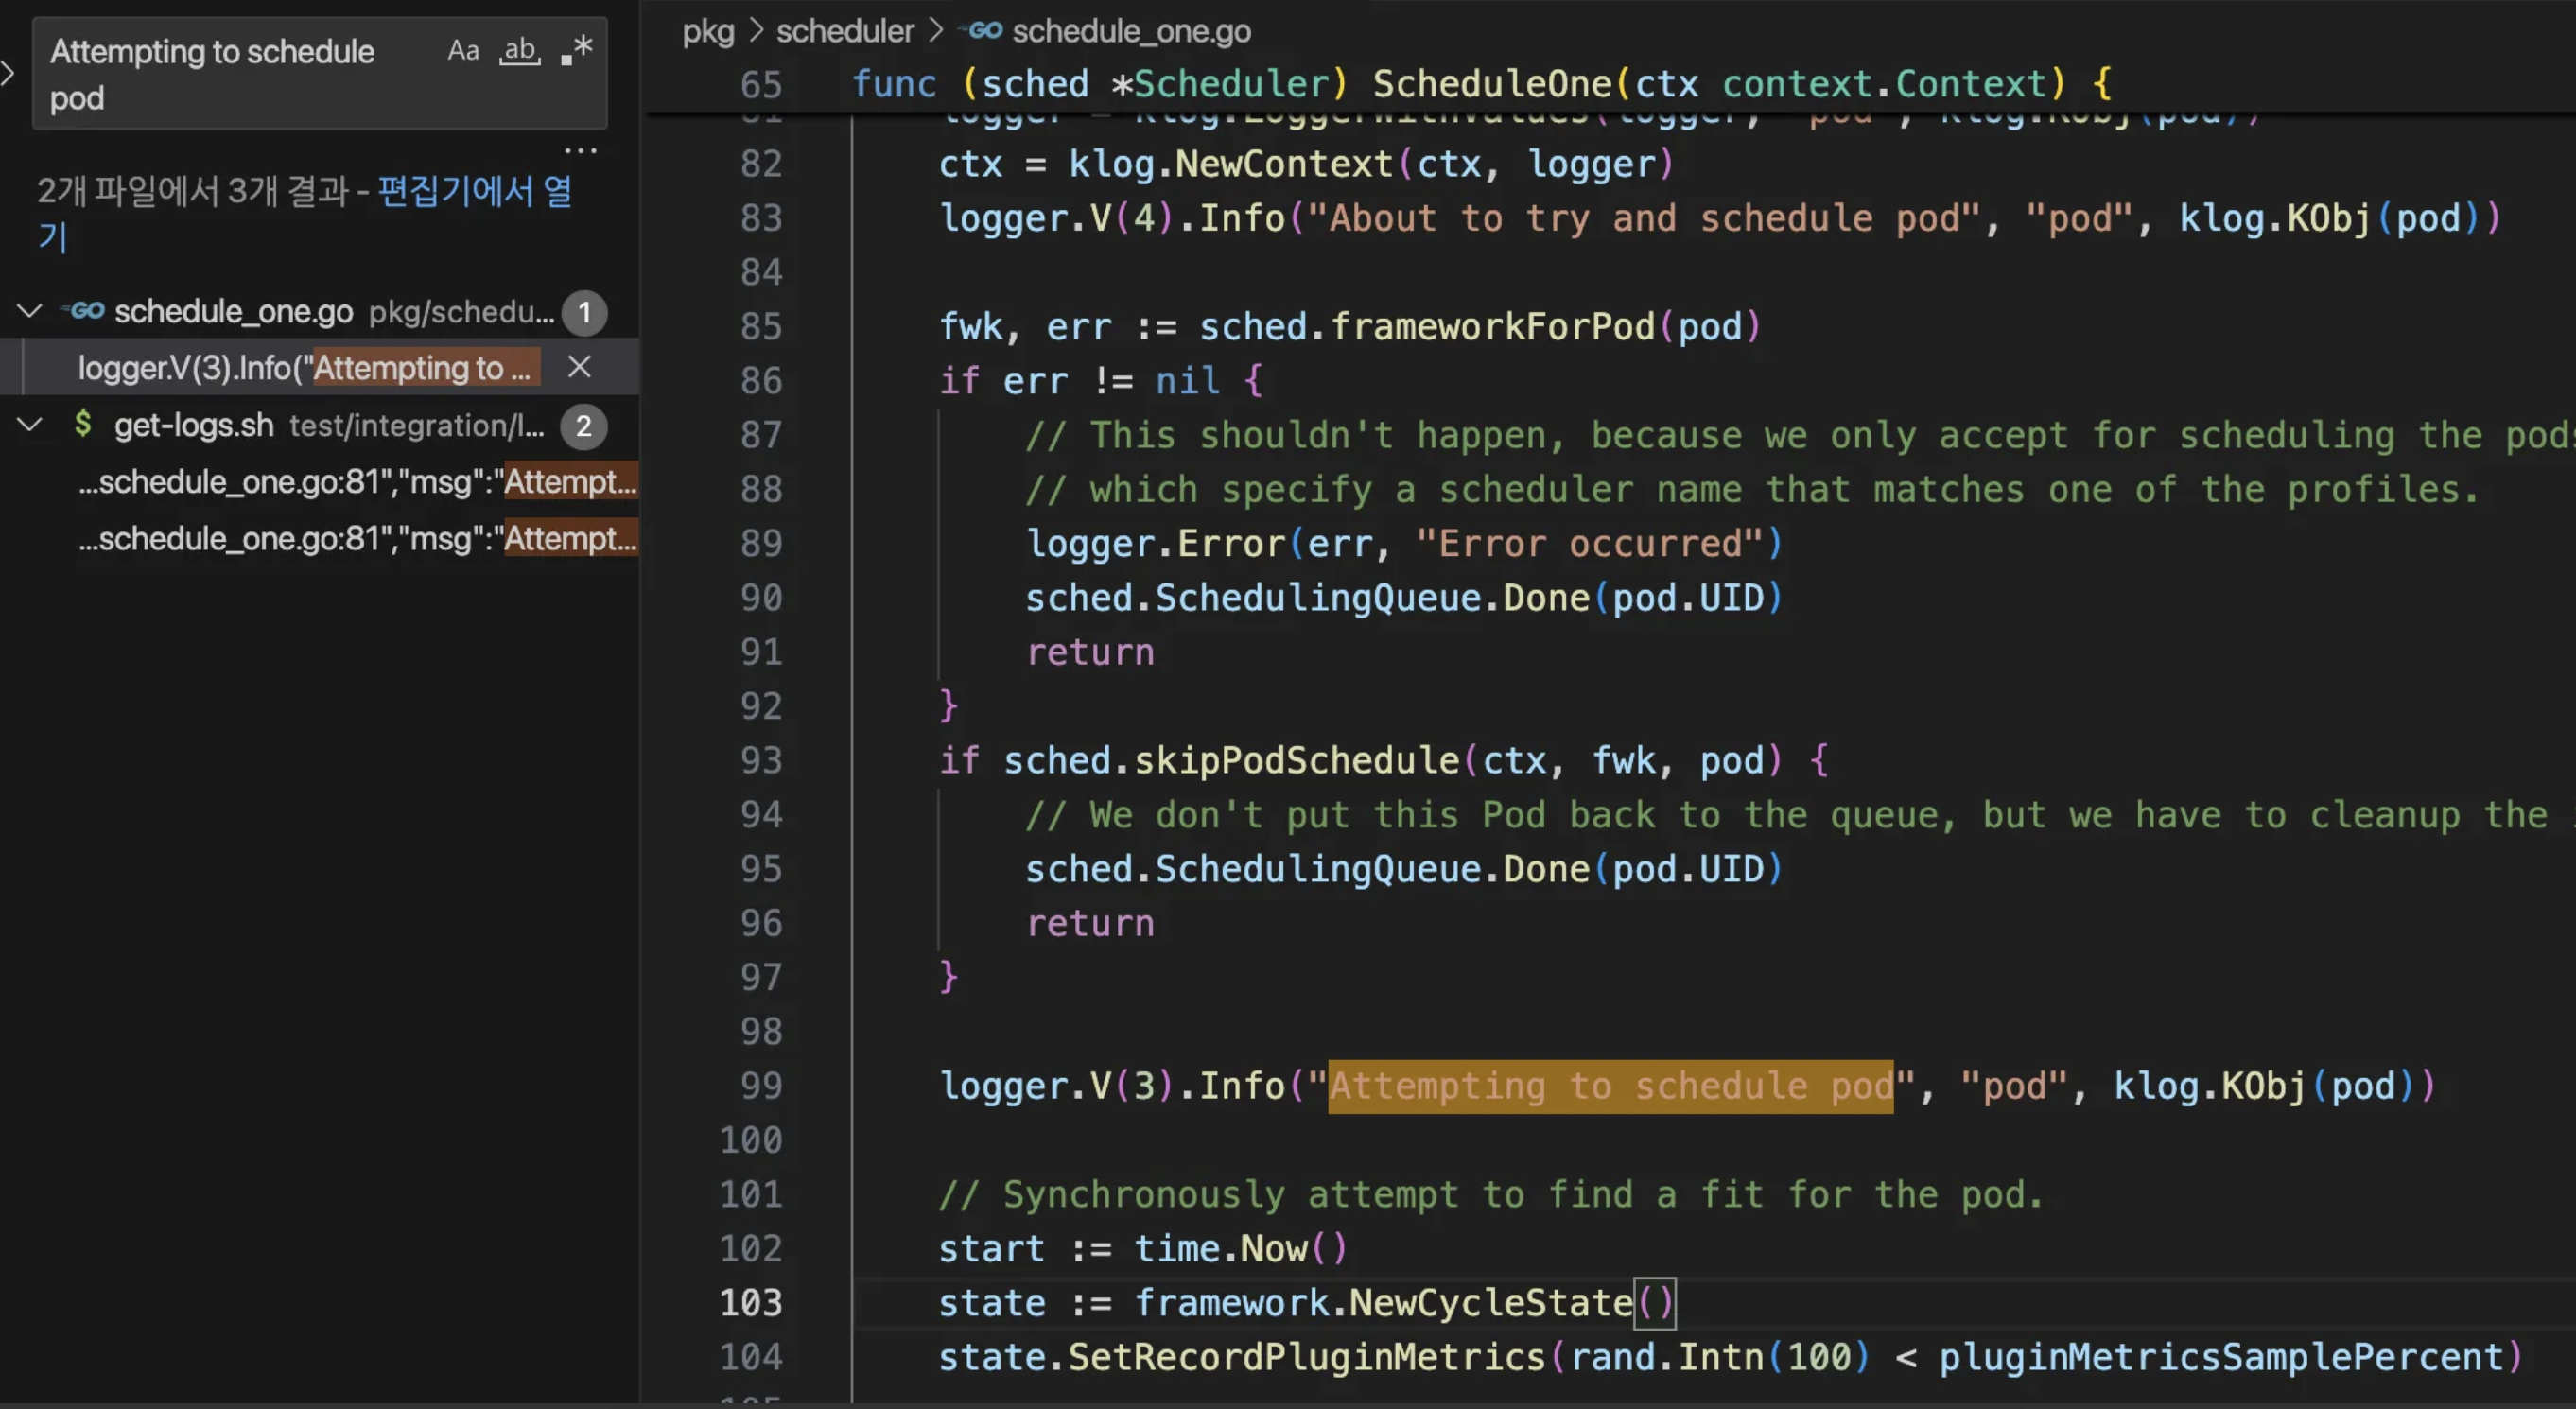Viewport: 2576px width, 1409px height.
Task: Click return statement on line 91
Action: tap(1090, 652)
